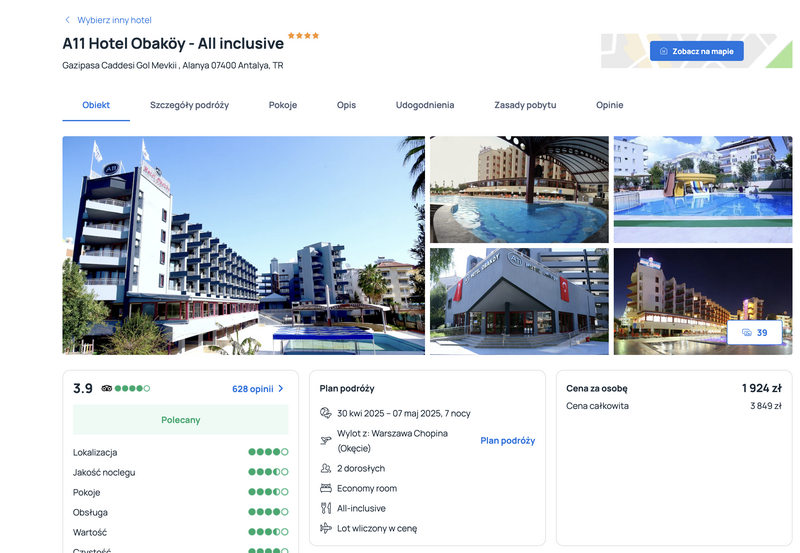Open covered pool photo thumbnail
The height and width of the screenshot is (553, 800).
tap(519, 189)
